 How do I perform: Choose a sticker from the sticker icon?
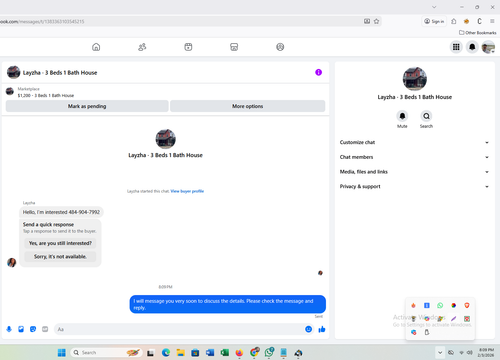[x=33, y=329]
